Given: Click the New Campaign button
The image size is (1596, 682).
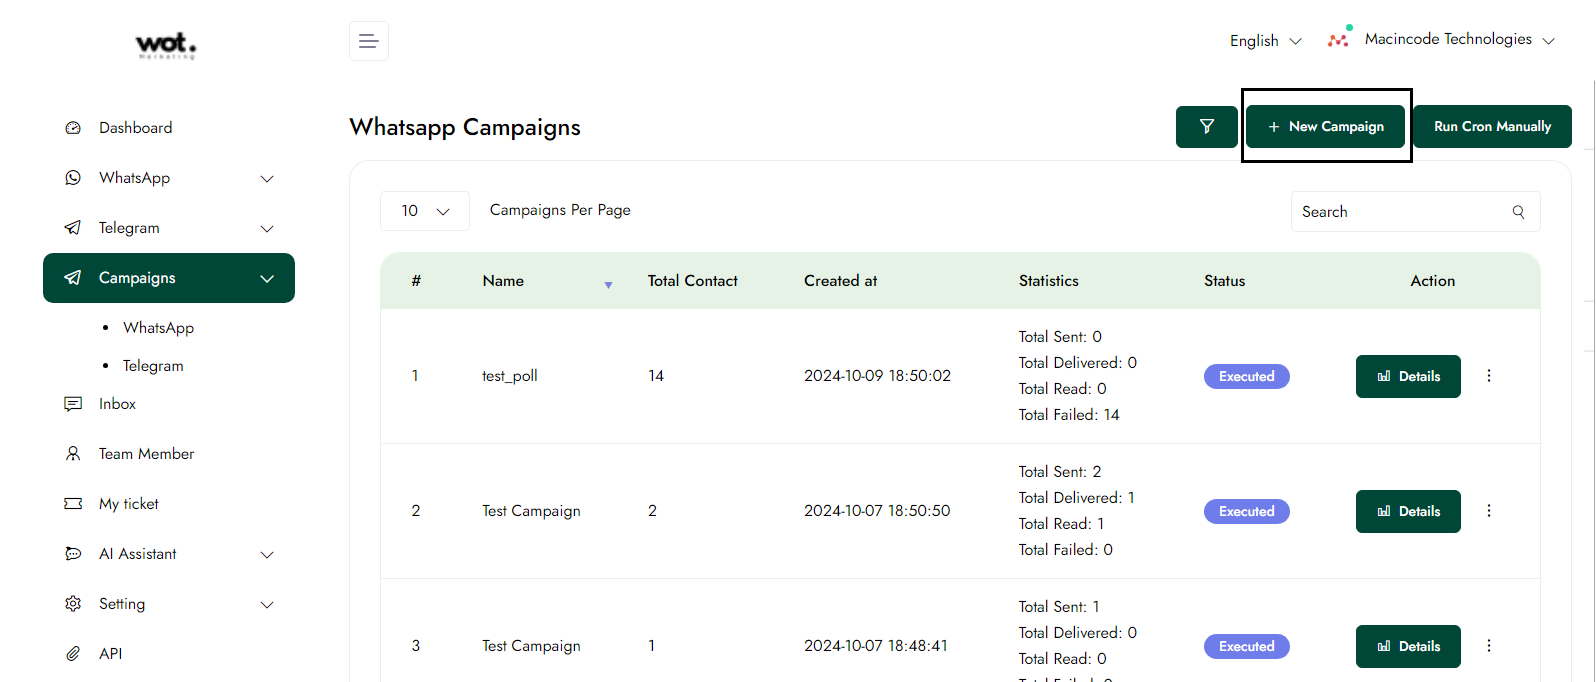Looking at the screenshot, I should (1325, 127).
